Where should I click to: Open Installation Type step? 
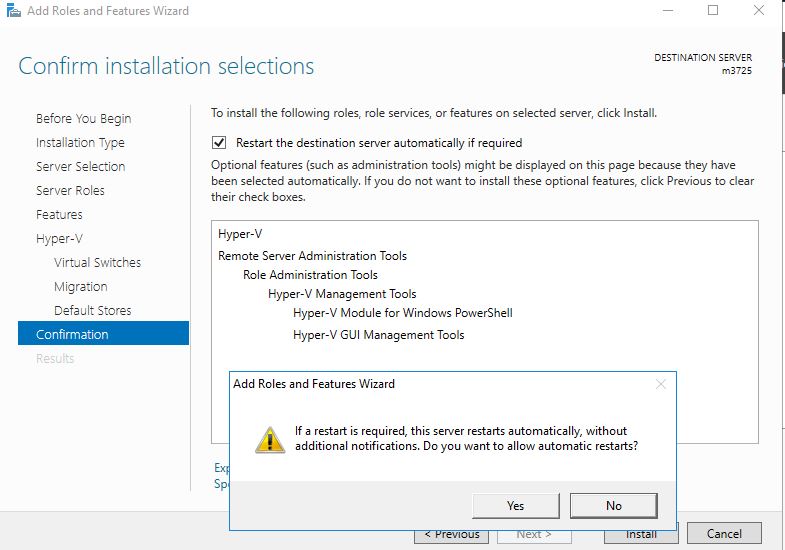coord(80,143)
